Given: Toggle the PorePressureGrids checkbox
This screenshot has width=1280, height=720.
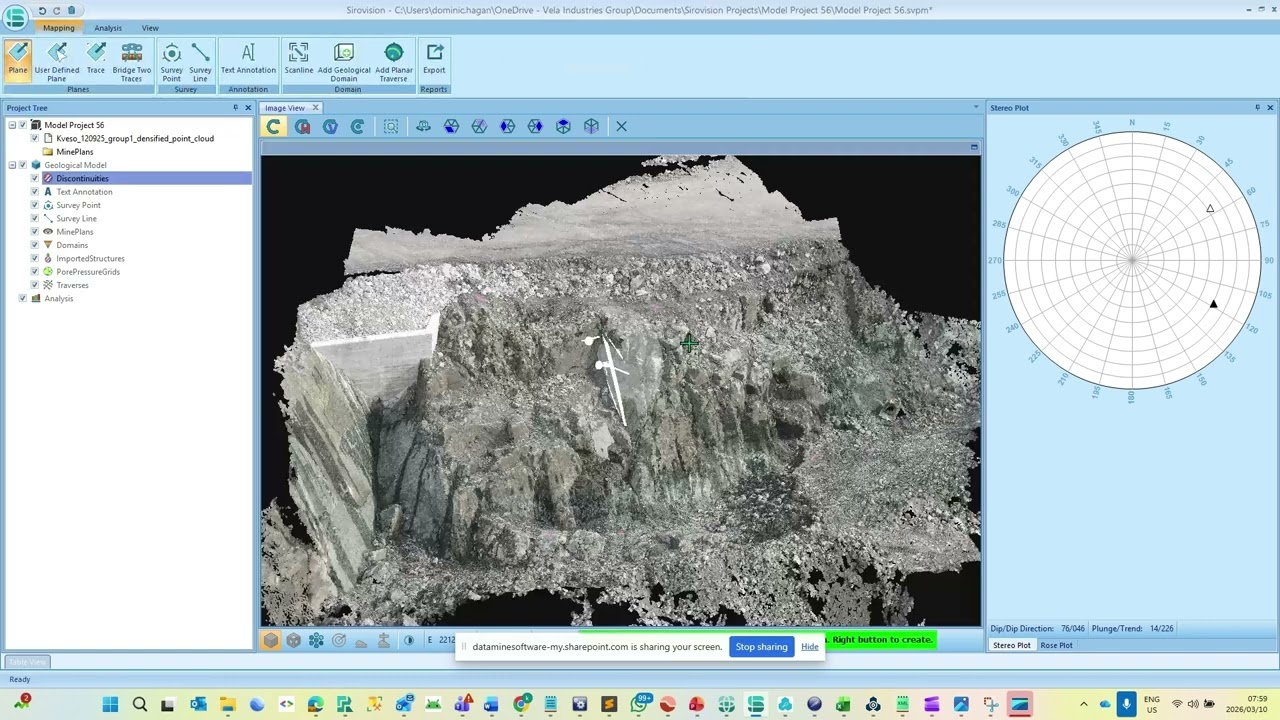Looking at the screenshot, I should coord(35,272).
